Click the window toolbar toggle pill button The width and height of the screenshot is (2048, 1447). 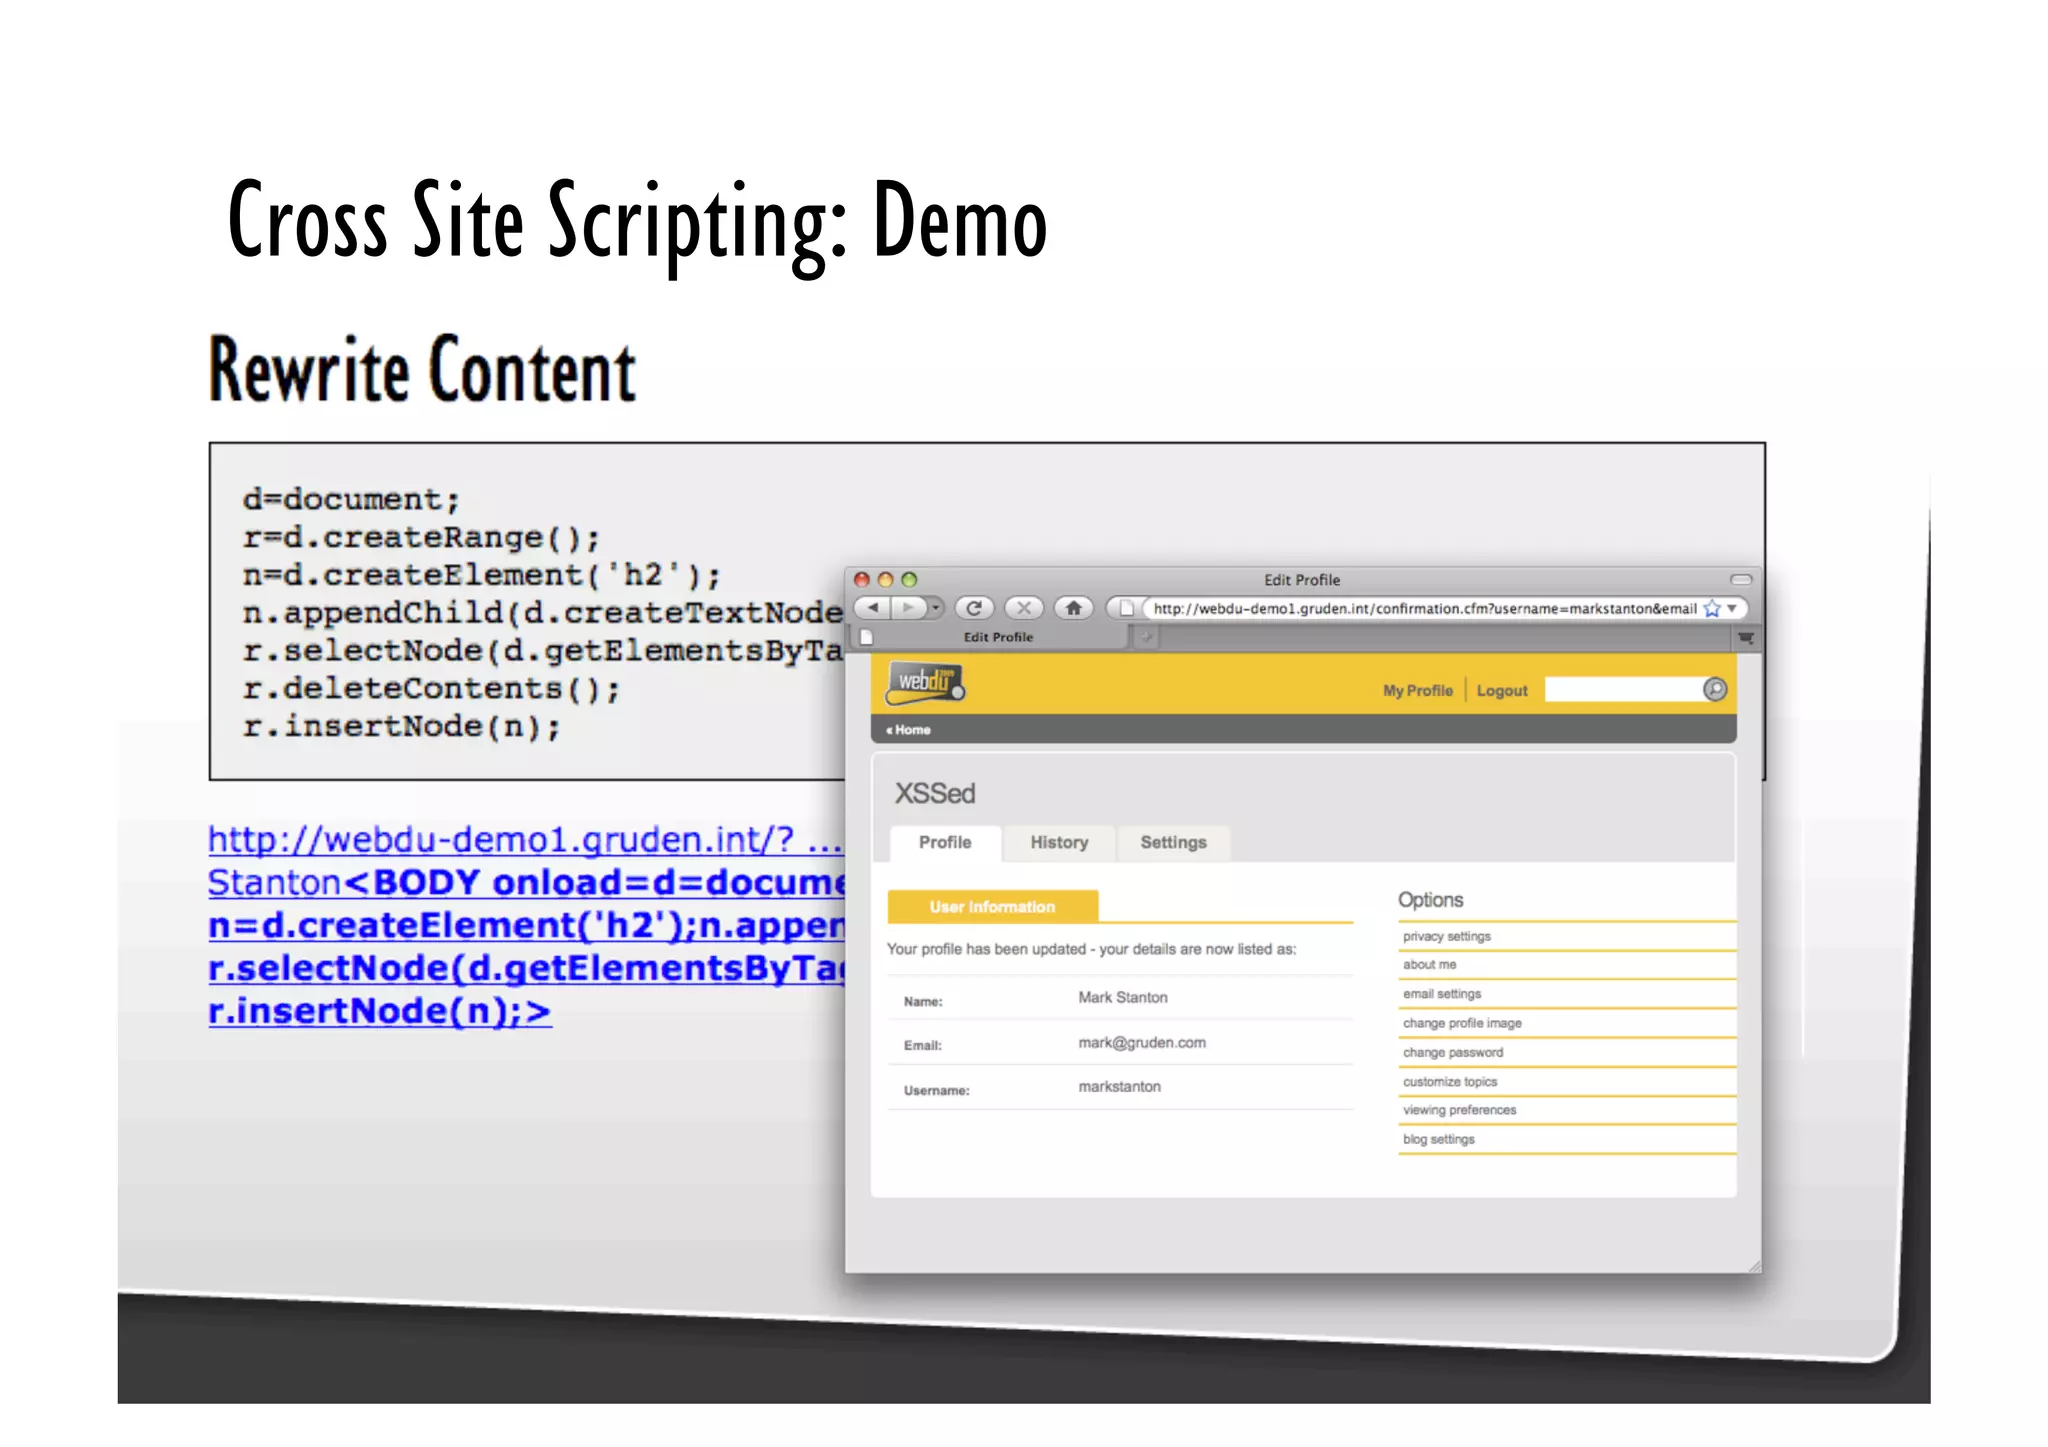[1741, 580]
